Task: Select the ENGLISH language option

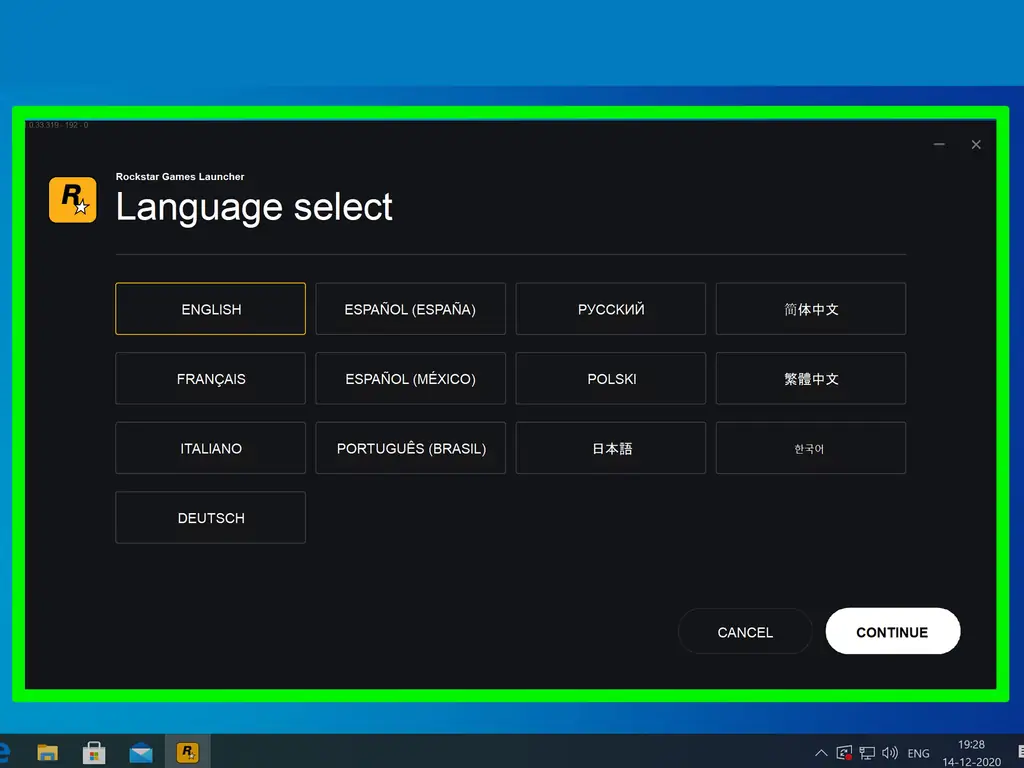Action: (x=210, y=309)
